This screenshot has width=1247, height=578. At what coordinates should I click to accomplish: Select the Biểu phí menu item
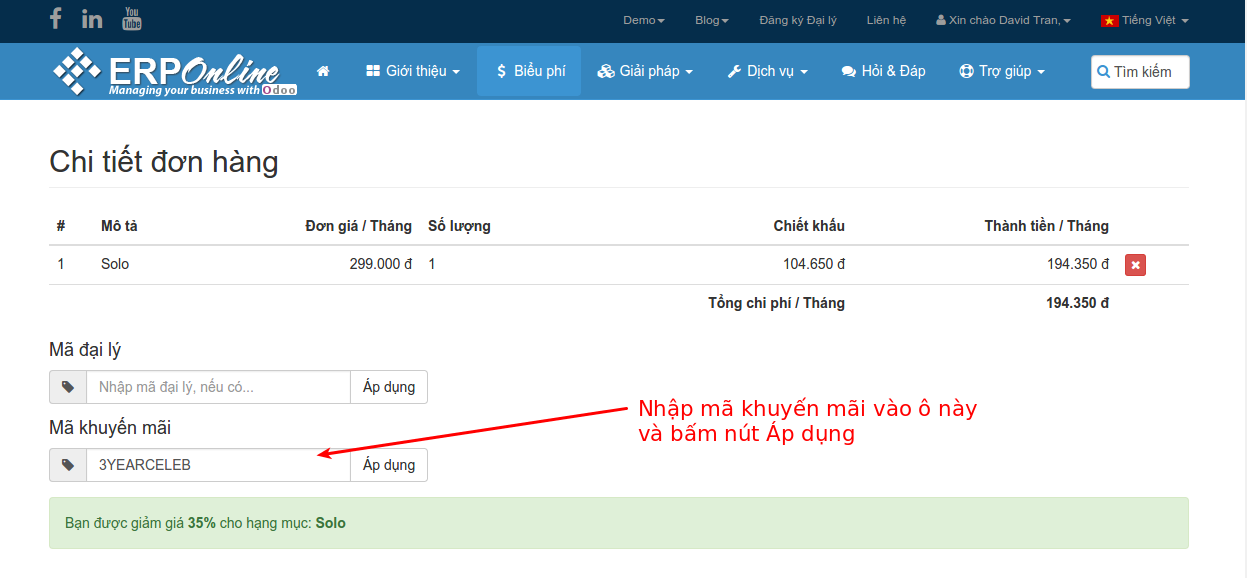point(529,71)
